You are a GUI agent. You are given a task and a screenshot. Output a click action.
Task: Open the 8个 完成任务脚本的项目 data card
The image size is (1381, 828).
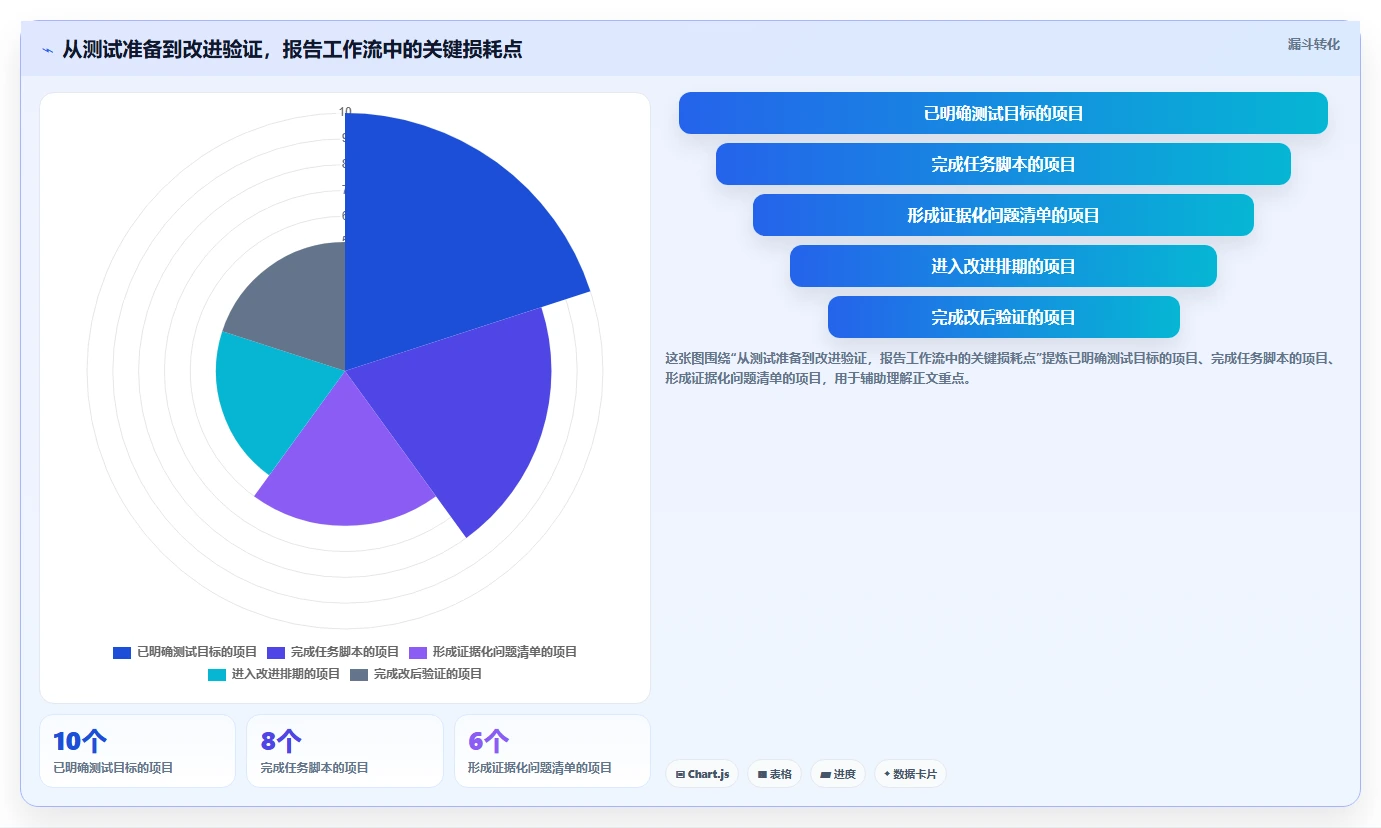(x=345, y=751)
